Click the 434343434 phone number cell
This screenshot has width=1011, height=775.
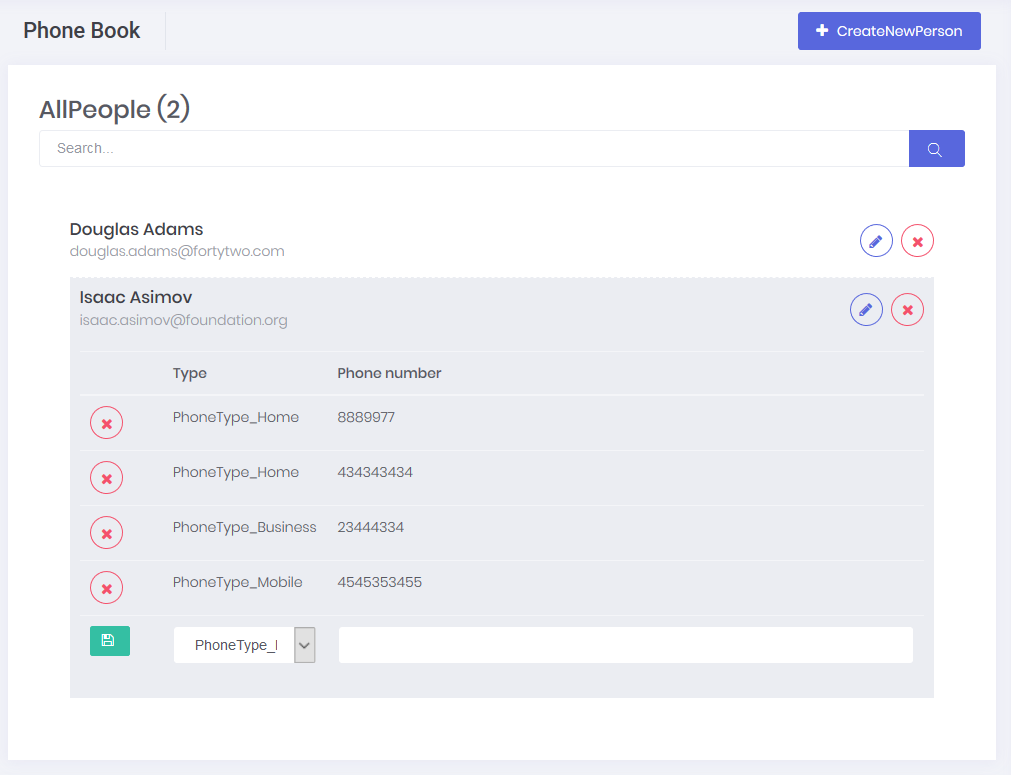coord(375,472)
